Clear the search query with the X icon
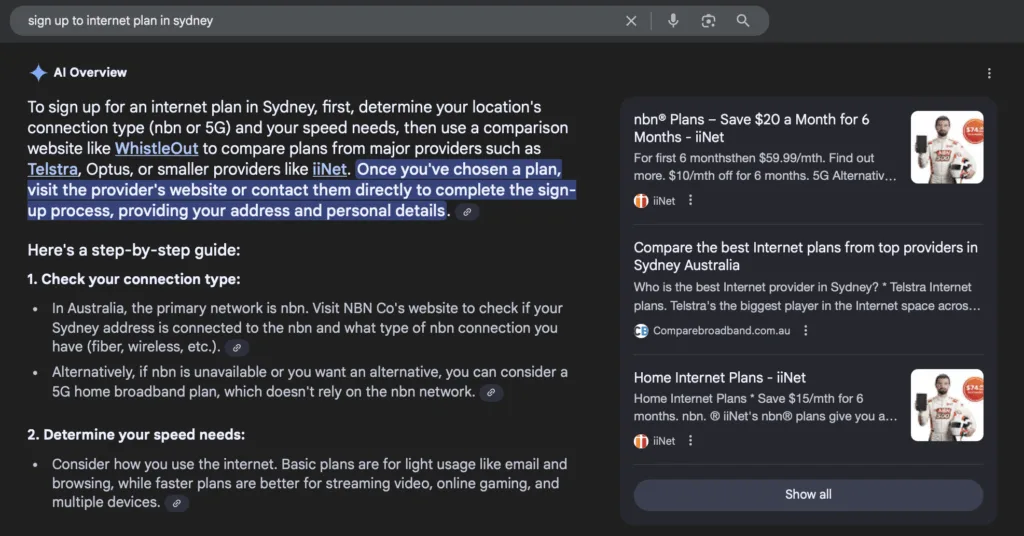The width and height of the screenshot is (1024, 536). pyautogui.click(x=631, y=21)
